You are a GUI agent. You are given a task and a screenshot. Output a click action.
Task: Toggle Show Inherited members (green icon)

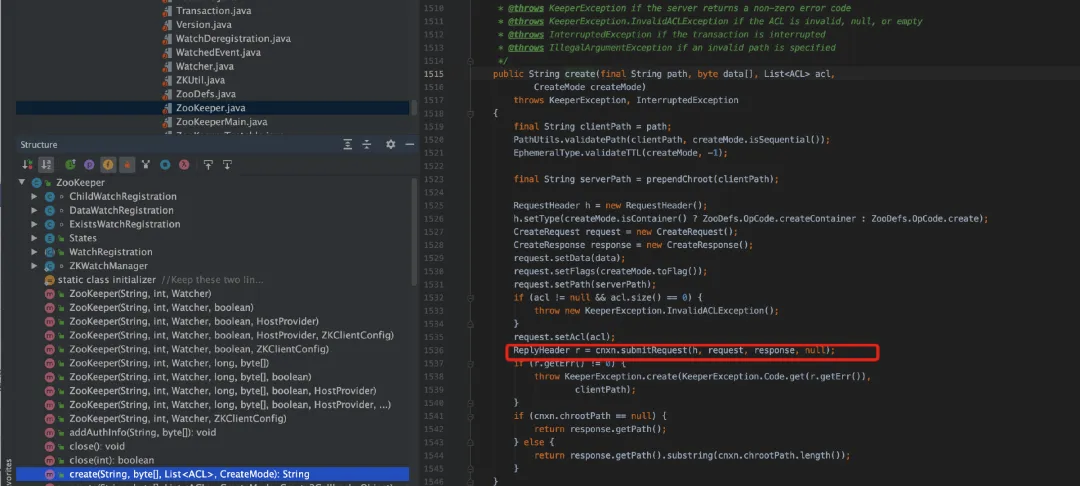tap(70, 165)
